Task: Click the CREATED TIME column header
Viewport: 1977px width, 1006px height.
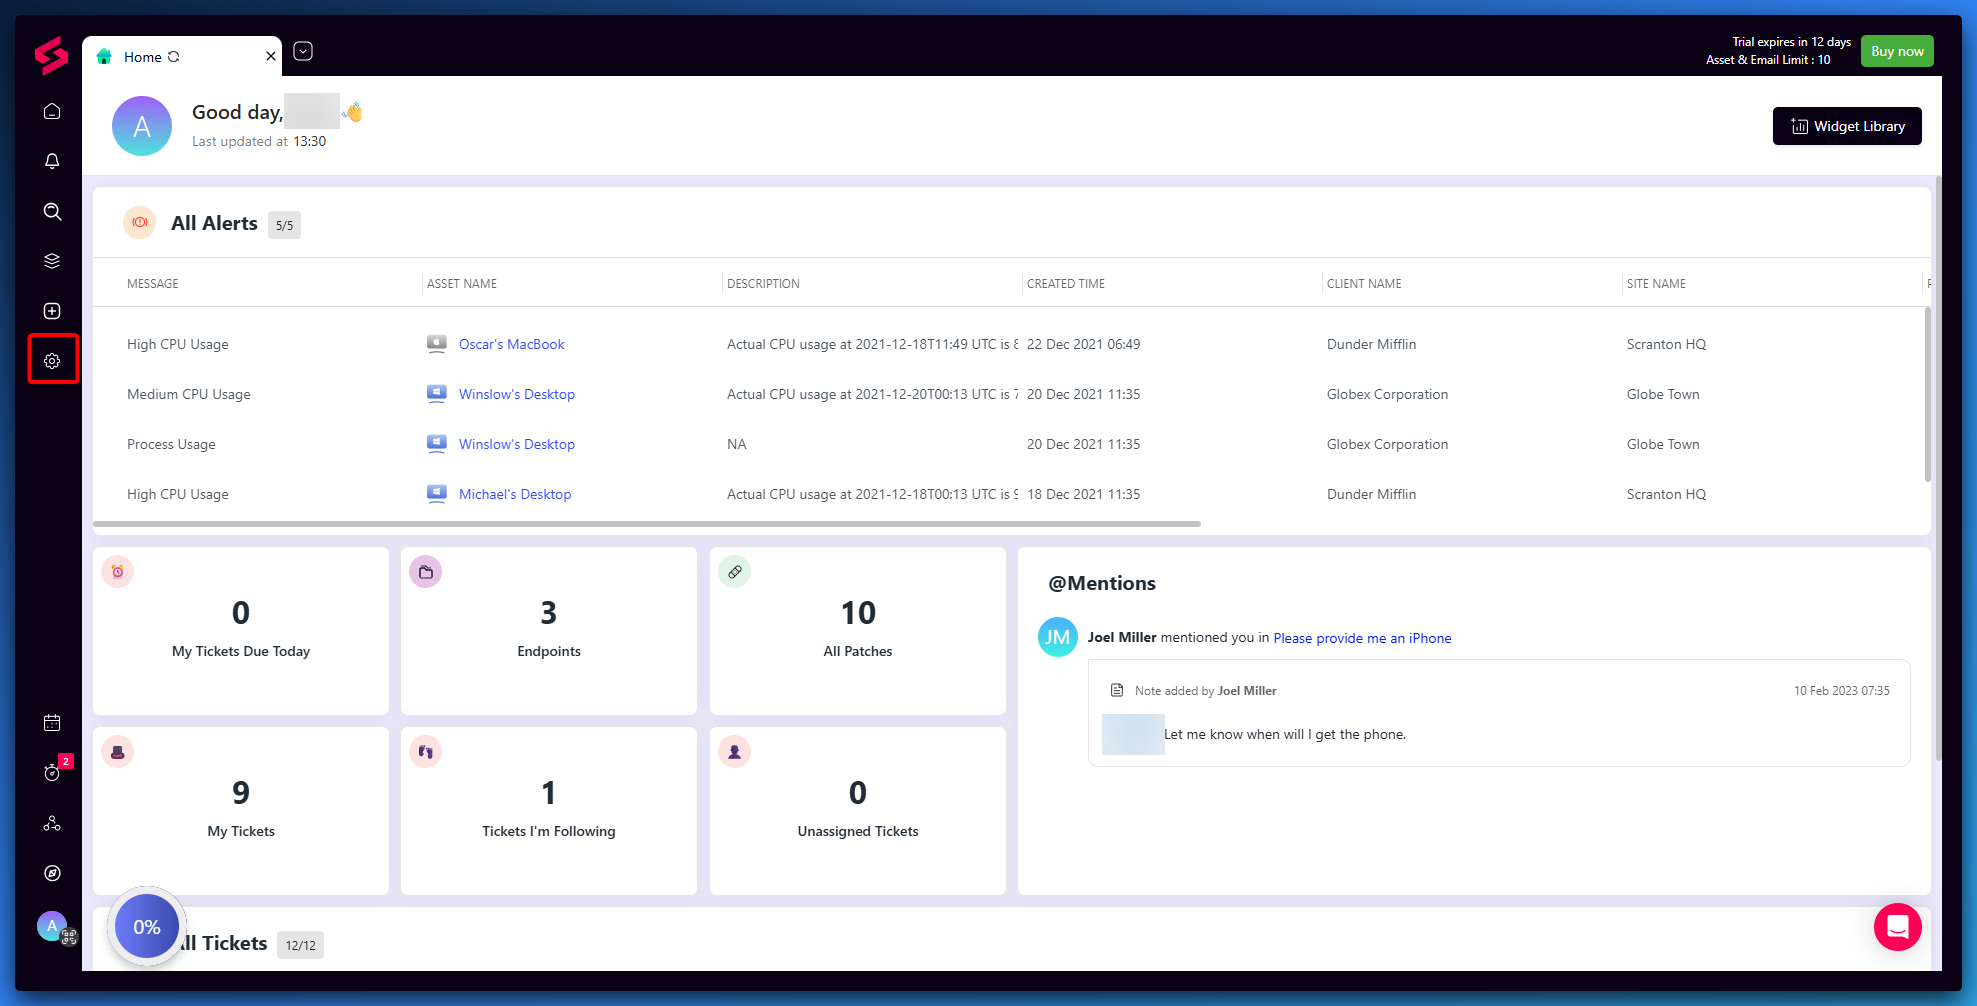Action: [x=1066, y=284]
